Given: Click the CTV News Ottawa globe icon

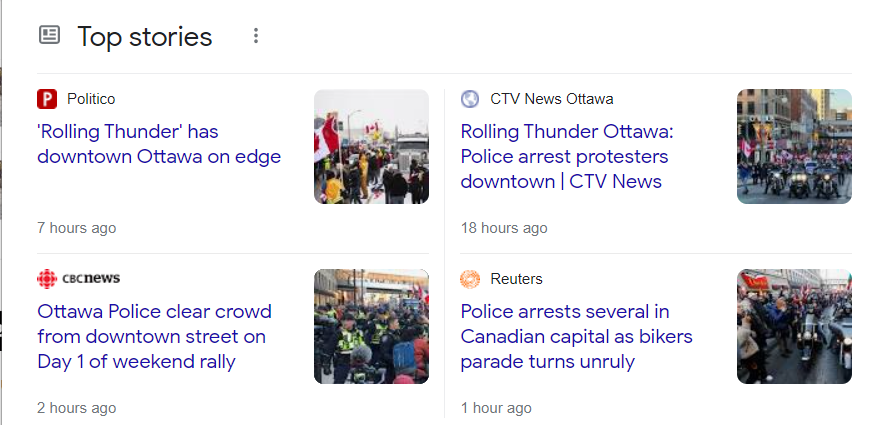Looking at the screenshot, I should [470, 99].
